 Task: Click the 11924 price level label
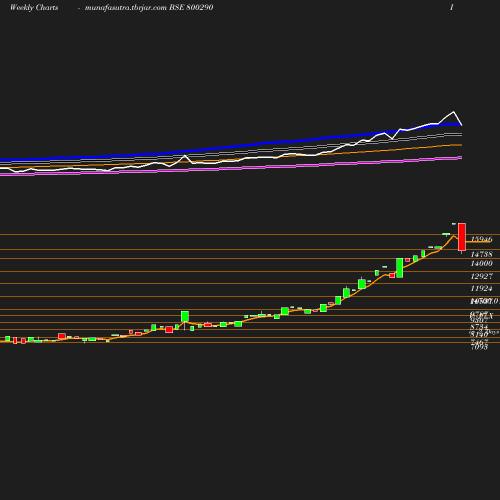point(481,288)
